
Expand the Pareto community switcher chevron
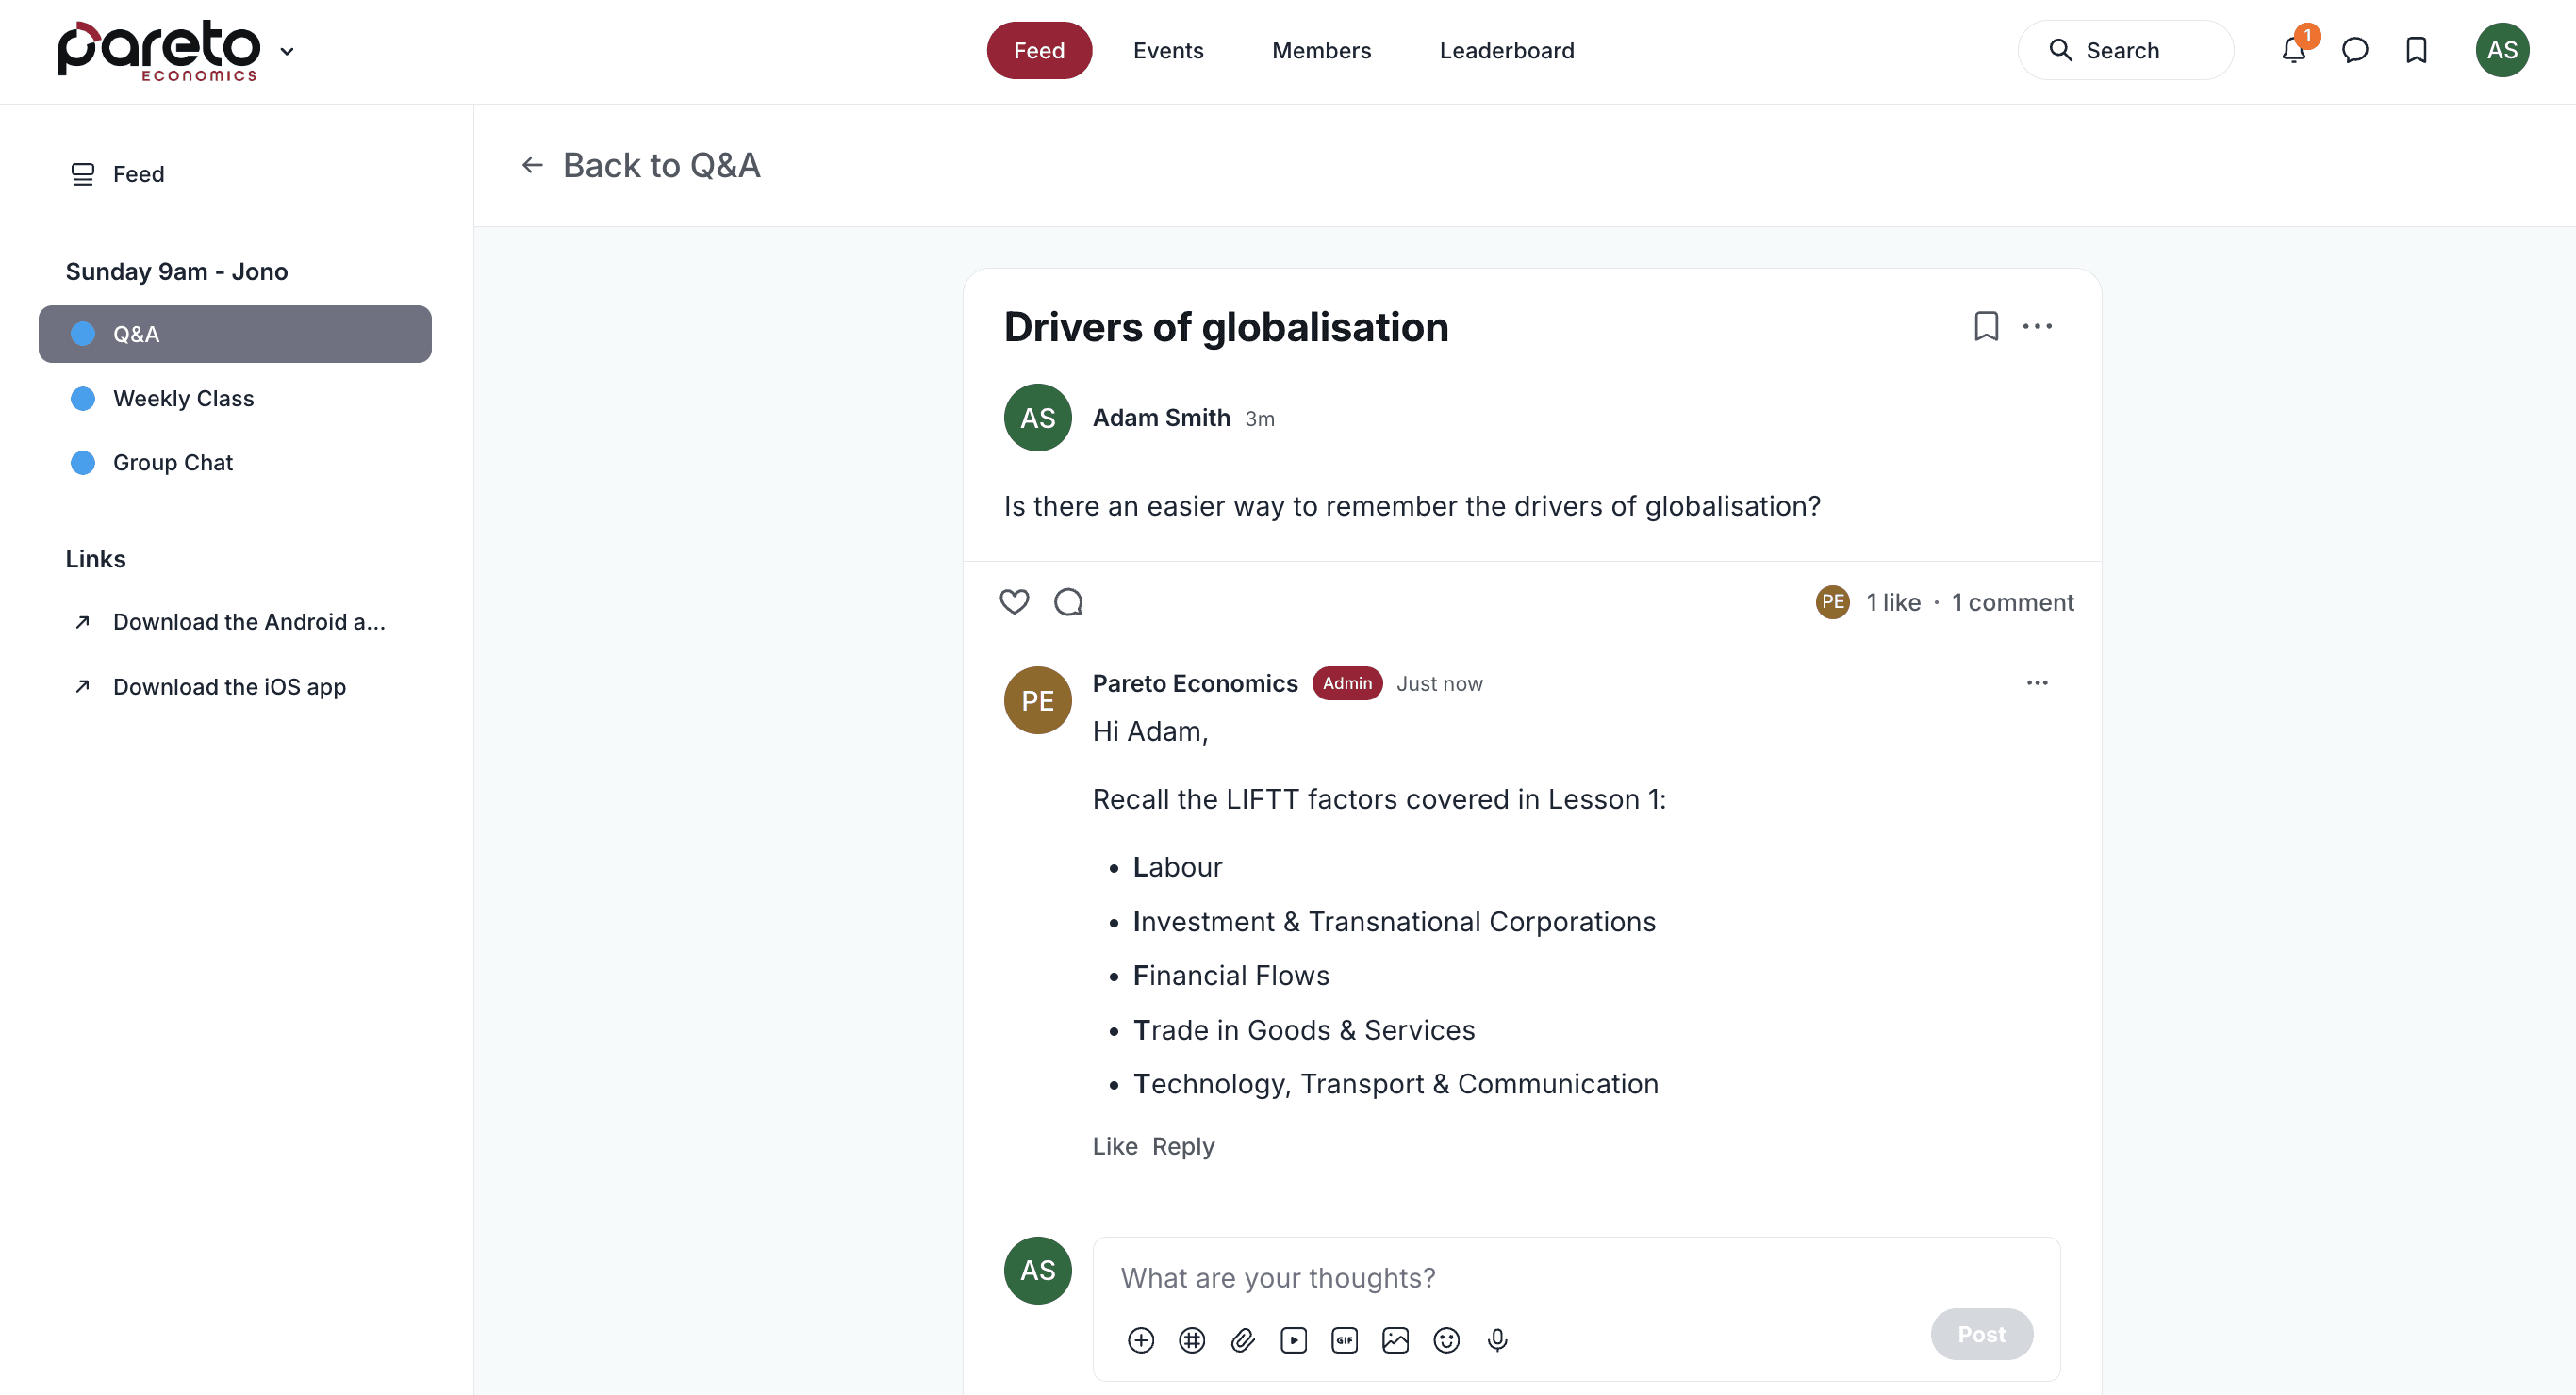click(x=287, y=51)
